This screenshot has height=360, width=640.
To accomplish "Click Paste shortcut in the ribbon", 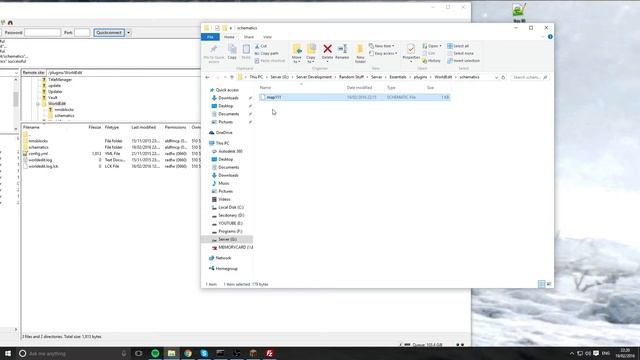I will point(269,61).
